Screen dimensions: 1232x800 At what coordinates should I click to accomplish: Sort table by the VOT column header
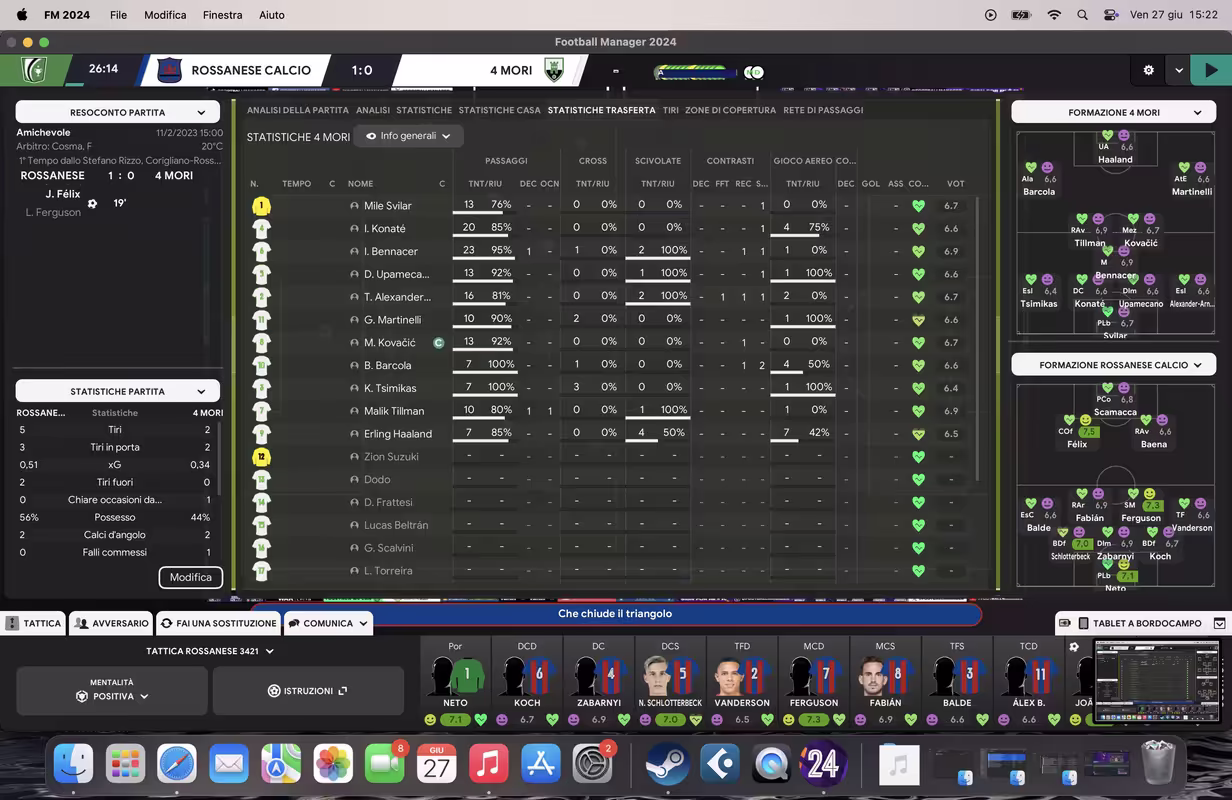[955, 184]
